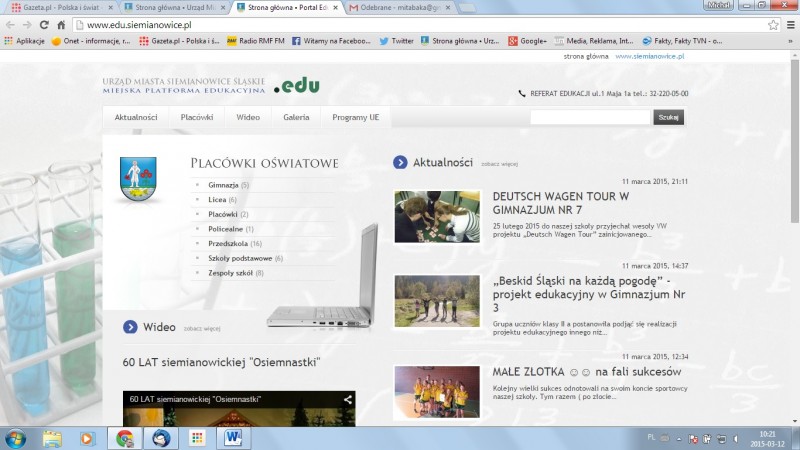Open the Zespoły szkół category
Screen dimensions: 800x450
pyautogui.click(x=236, y=273)
